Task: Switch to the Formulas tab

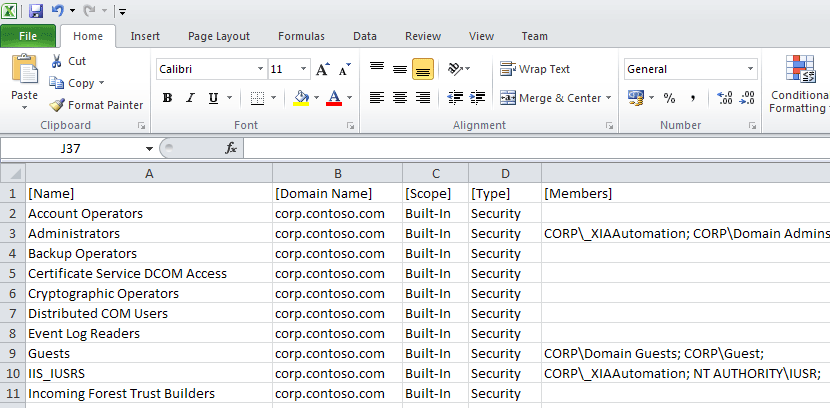Action: click(x=301, y=36)
